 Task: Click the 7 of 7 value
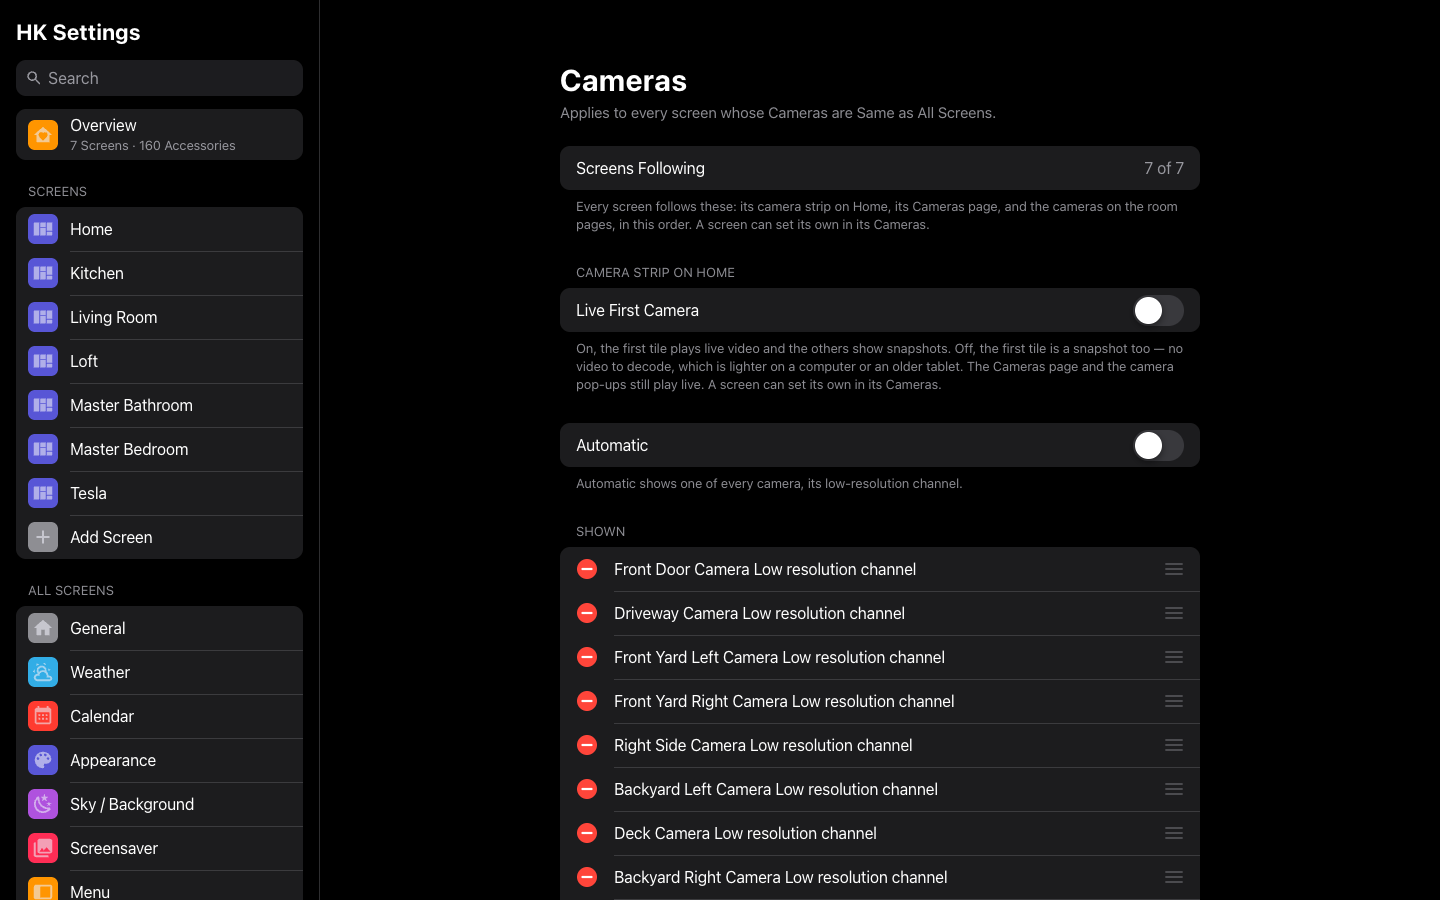click(x=1164, y=168)
